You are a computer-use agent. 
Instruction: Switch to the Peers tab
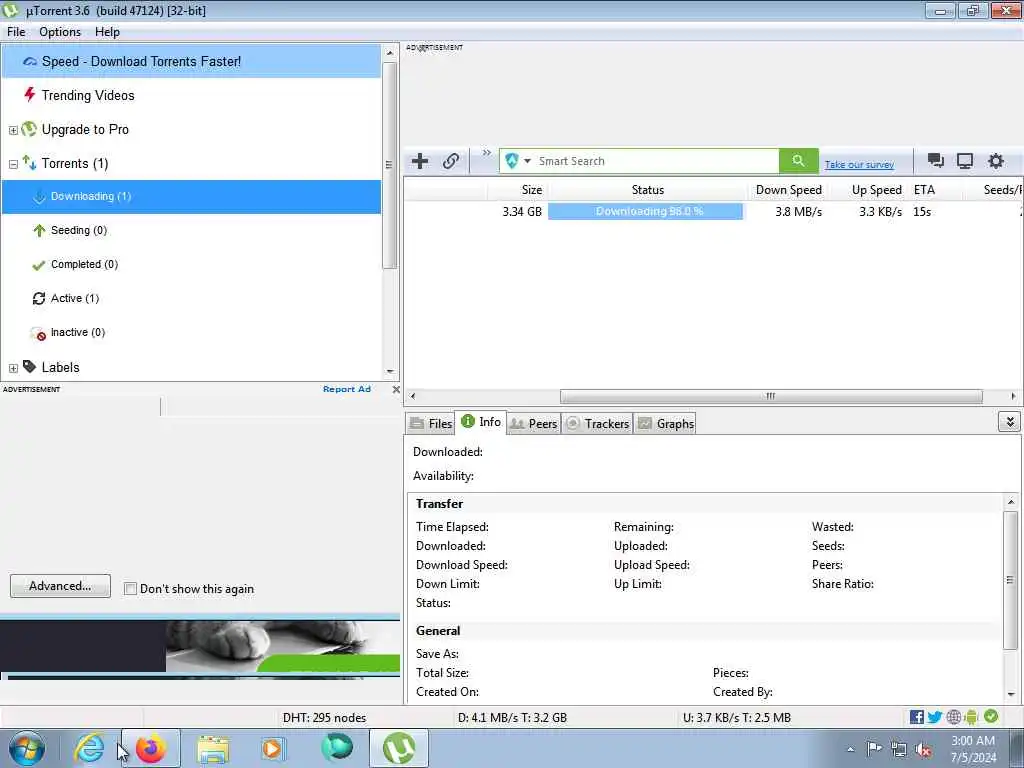(534, 423)
